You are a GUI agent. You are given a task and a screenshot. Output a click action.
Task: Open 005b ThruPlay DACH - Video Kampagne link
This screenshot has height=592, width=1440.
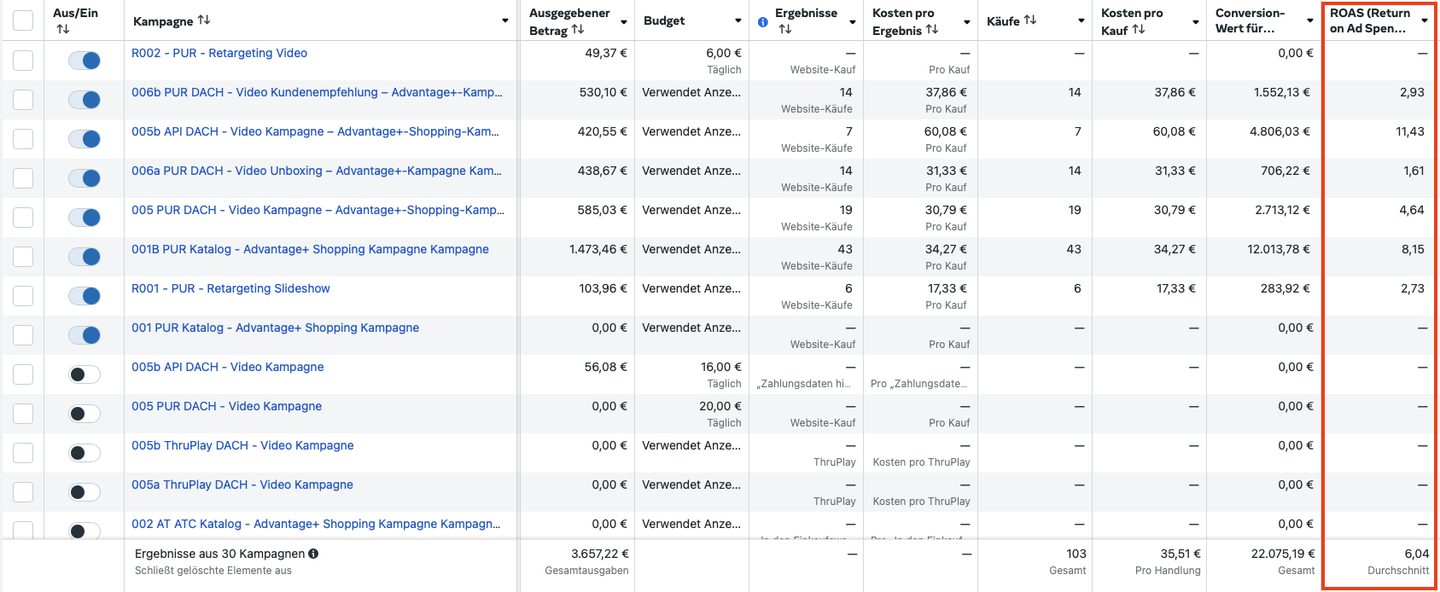(242, 446)
